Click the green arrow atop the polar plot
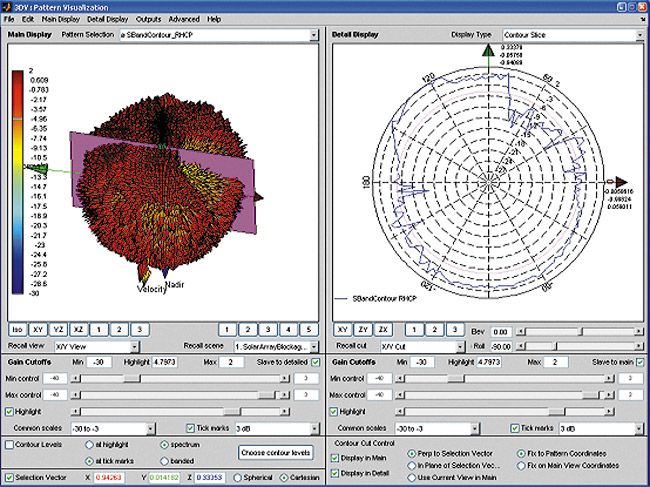Screen dimensions: 650x487 (486, 49)
